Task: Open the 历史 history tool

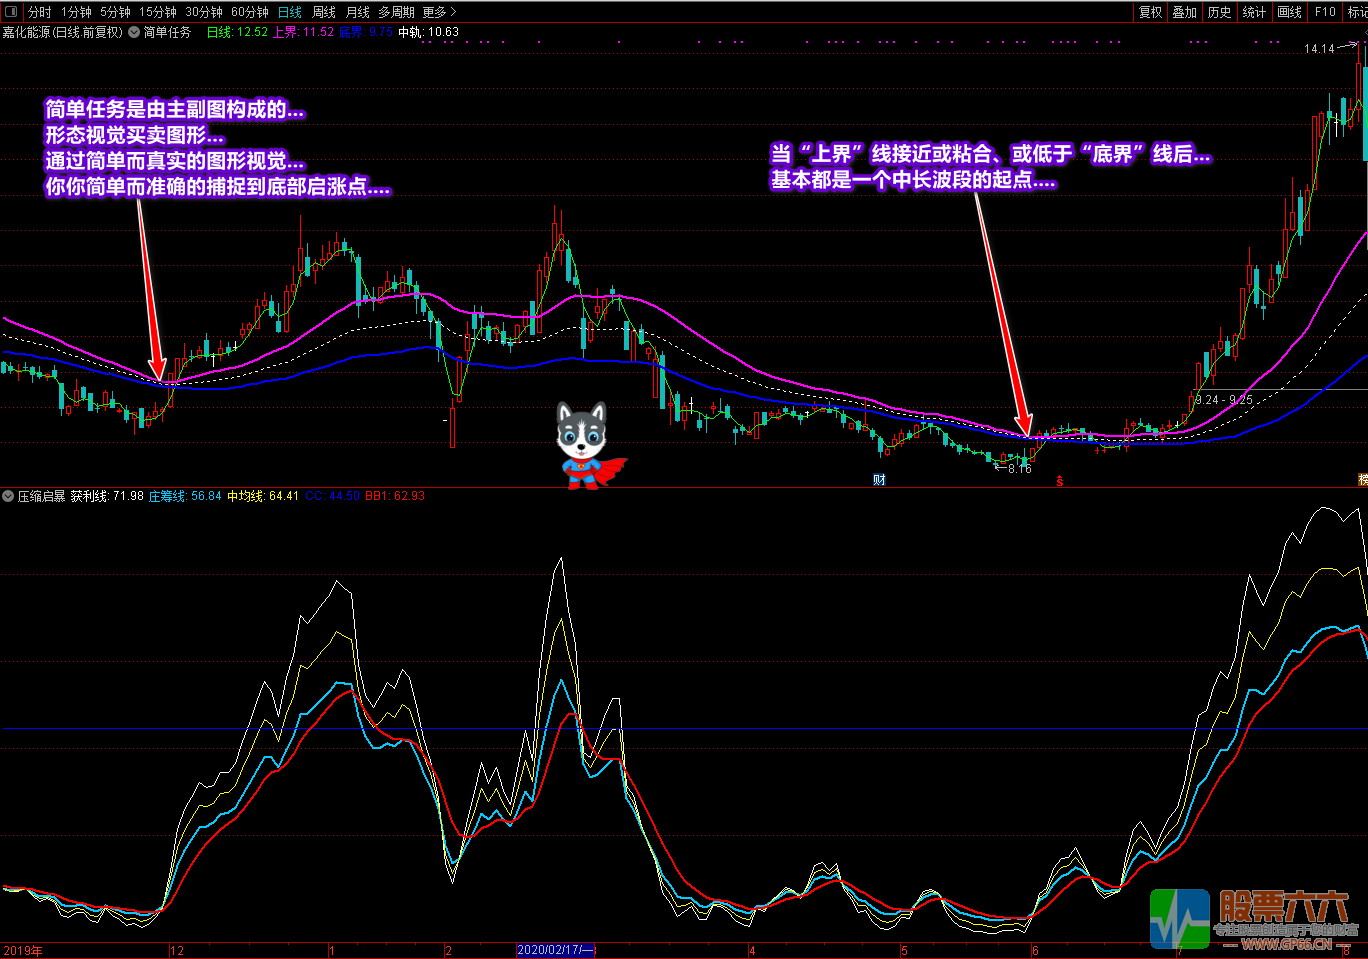Action: [x=1219, y=12]
